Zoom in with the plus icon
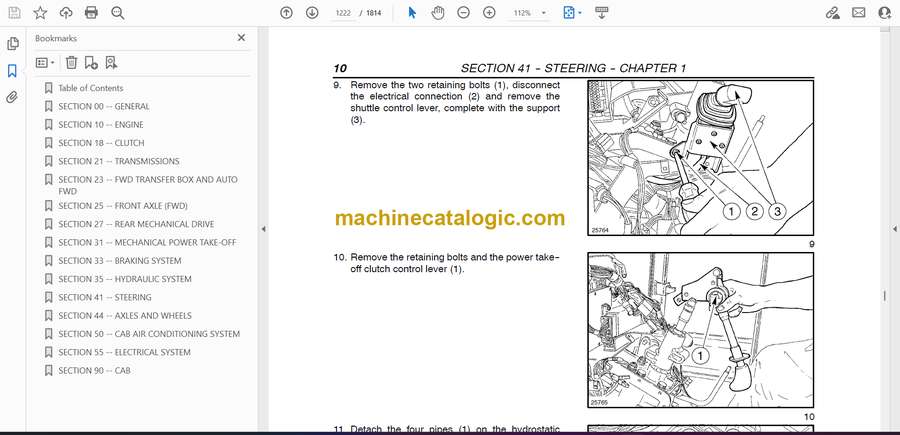 pos(489,13)
